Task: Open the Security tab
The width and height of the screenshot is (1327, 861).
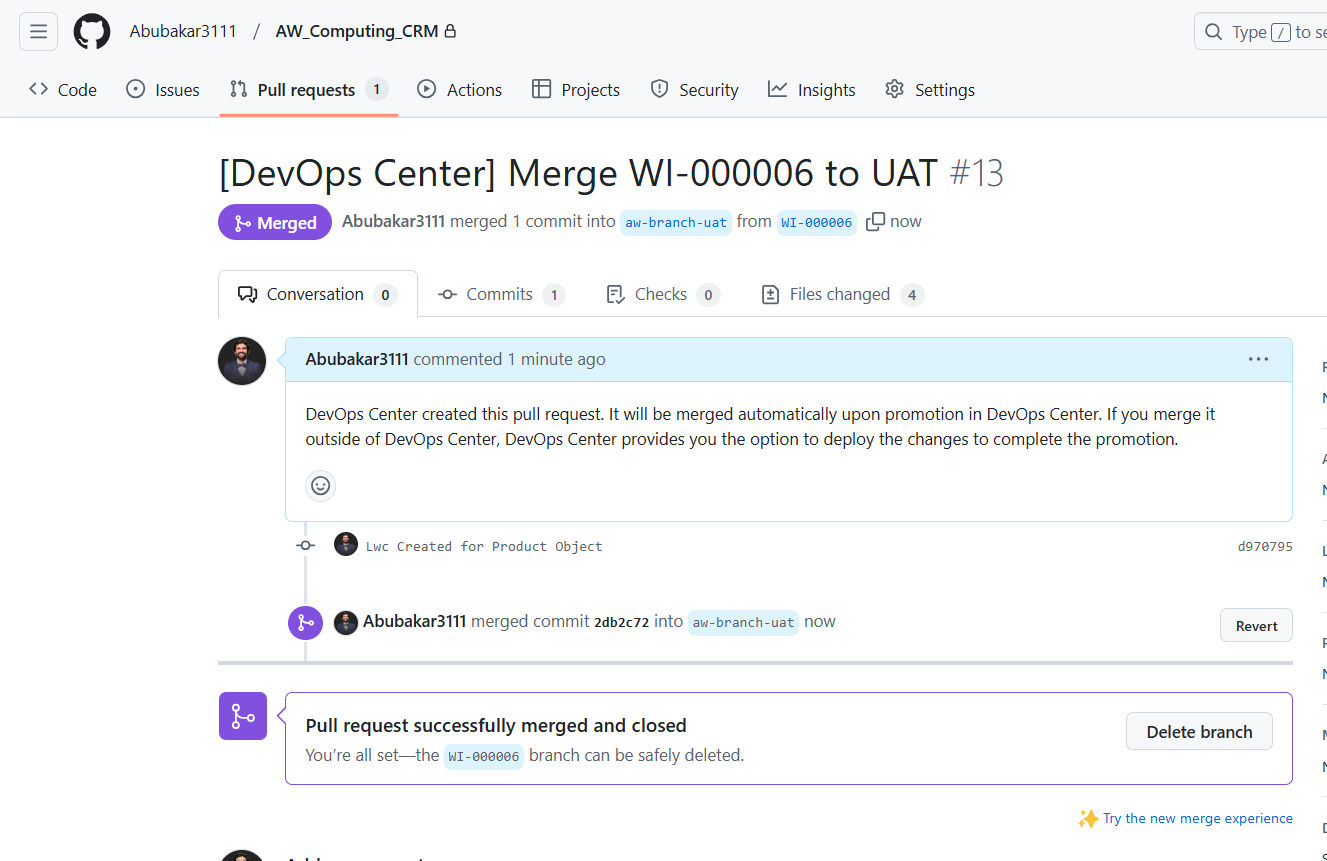Action: pos(694,89)
